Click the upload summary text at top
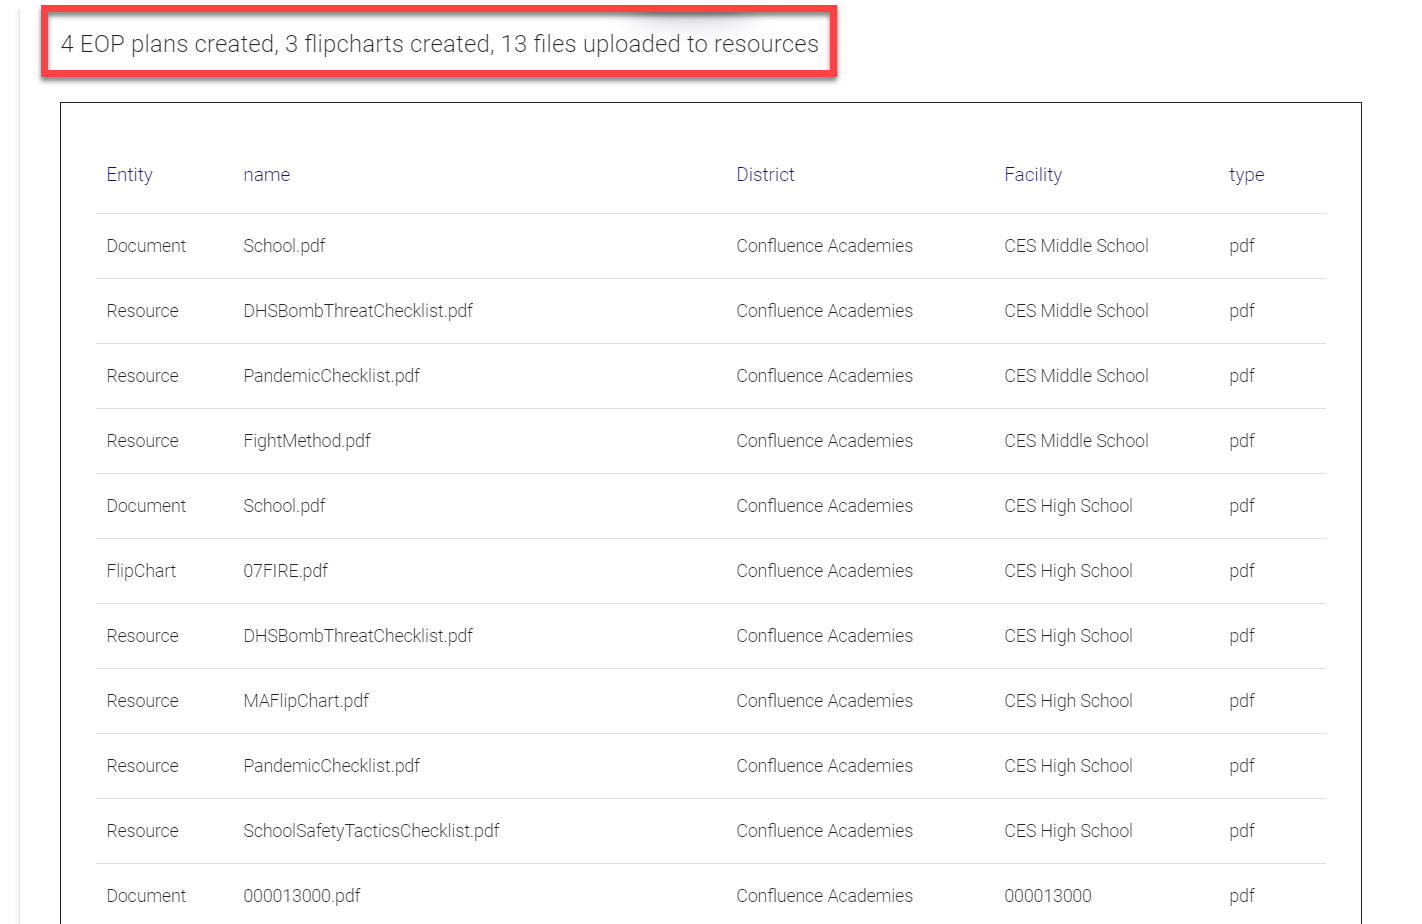The width and height of the screenshot is (1422, 924). pos(439,44)
